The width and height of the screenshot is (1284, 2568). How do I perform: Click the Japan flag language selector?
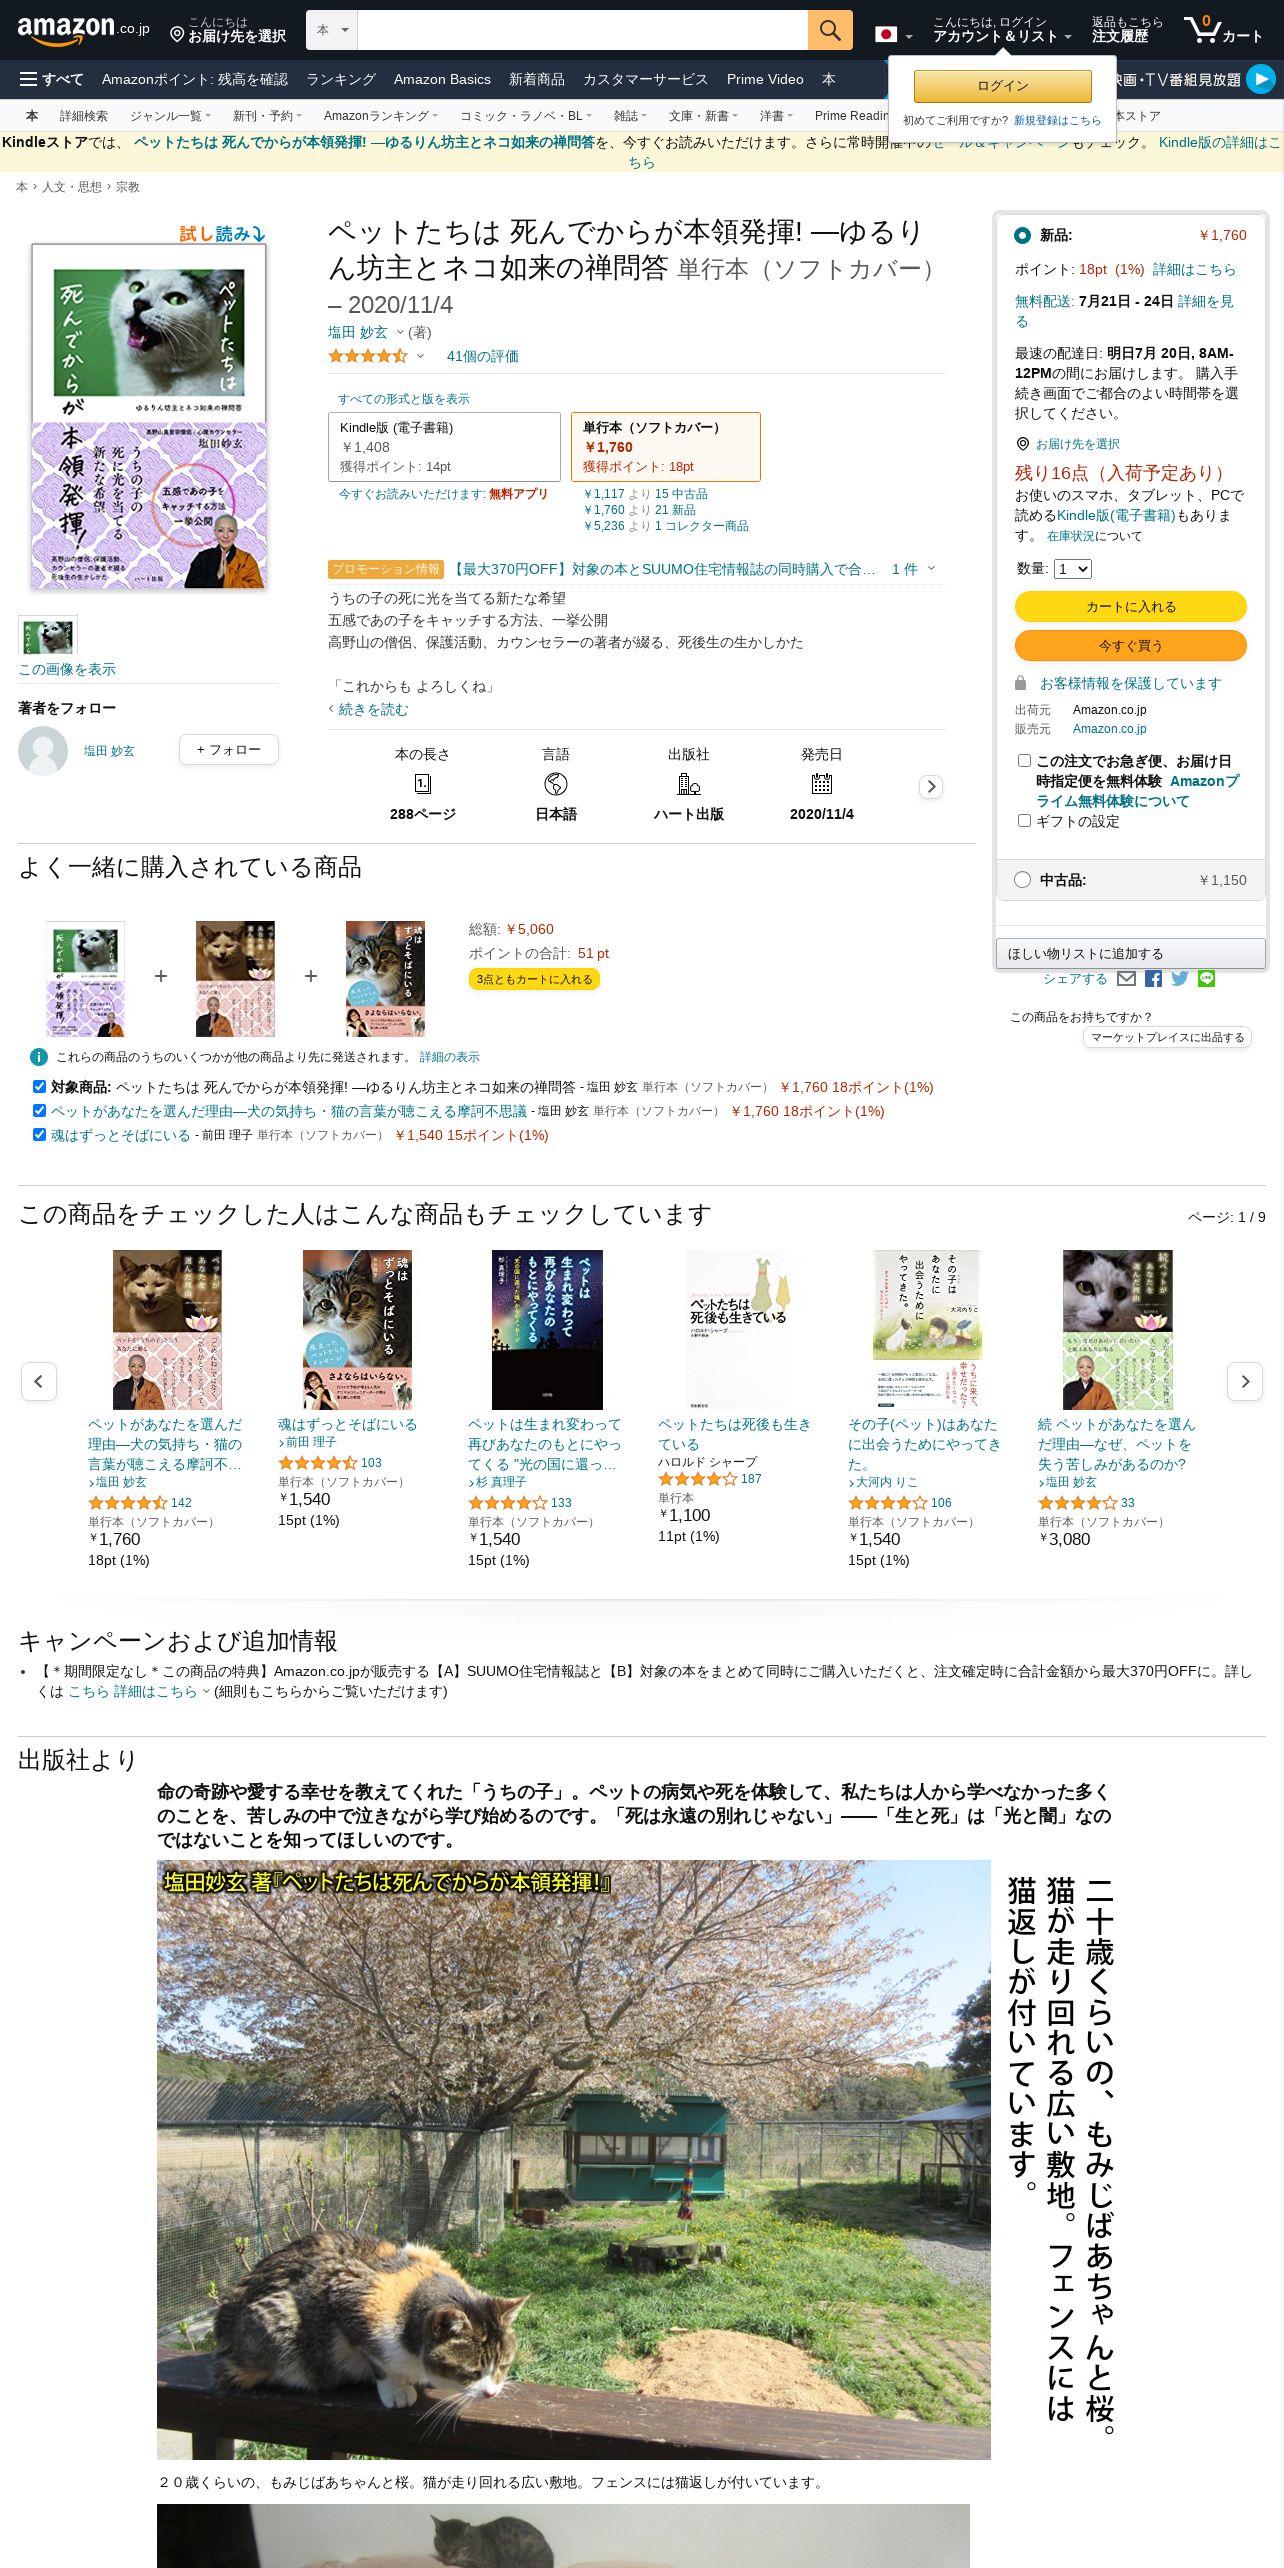tap(893, 35)
